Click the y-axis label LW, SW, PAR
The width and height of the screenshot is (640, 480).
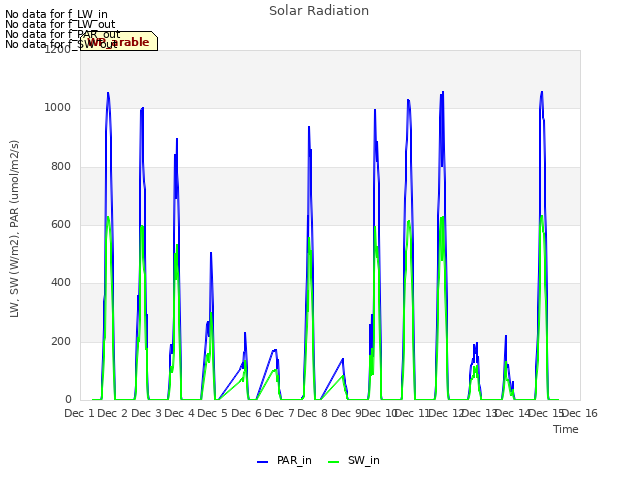(14, 229)
